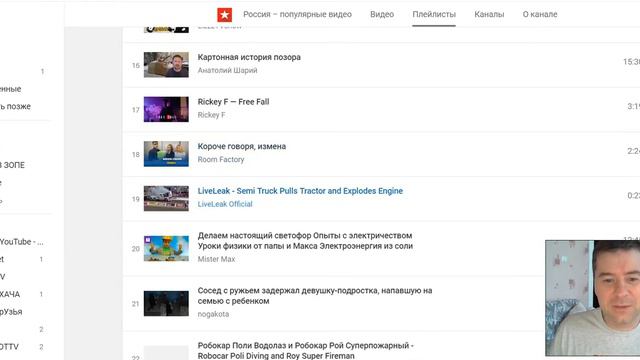Click playlist index number 19

[136, 199]
